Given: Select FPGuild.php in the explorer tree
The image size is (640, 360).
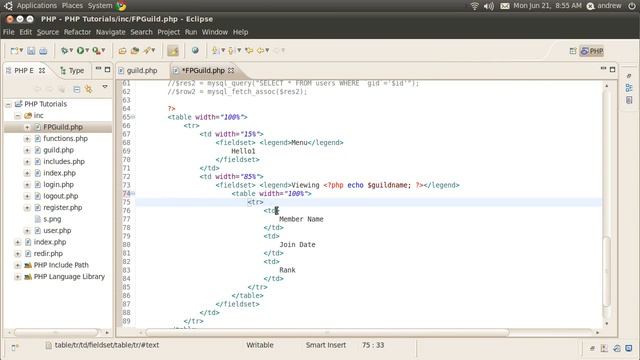Looking at the screenshot, I should (x=62, y=127).
